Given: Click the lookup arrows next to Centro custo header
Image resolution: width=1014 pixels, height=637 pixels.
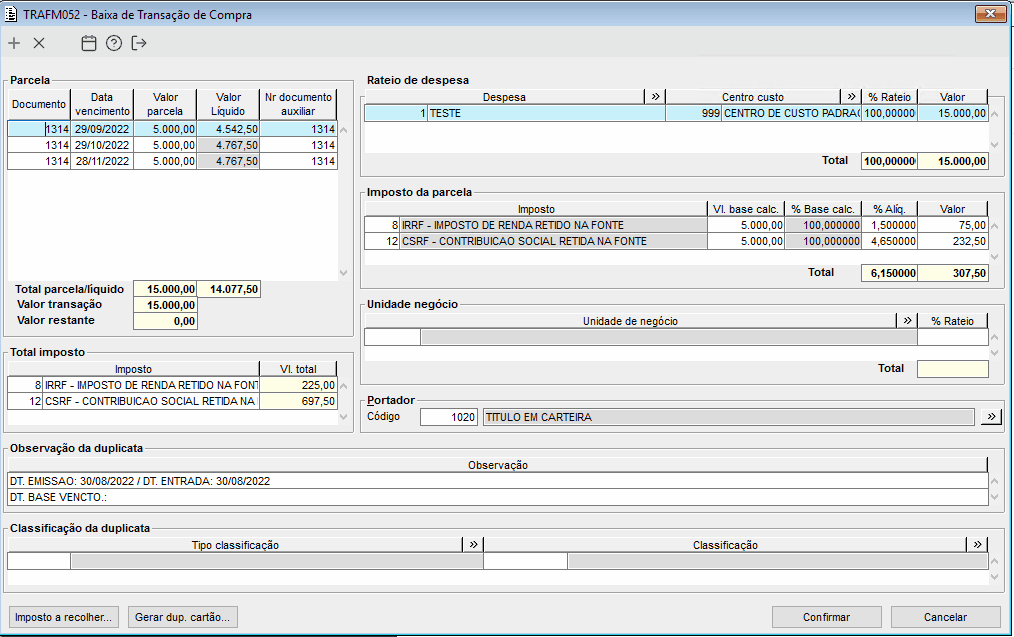Looking at the screenshot, I should 851,97.
